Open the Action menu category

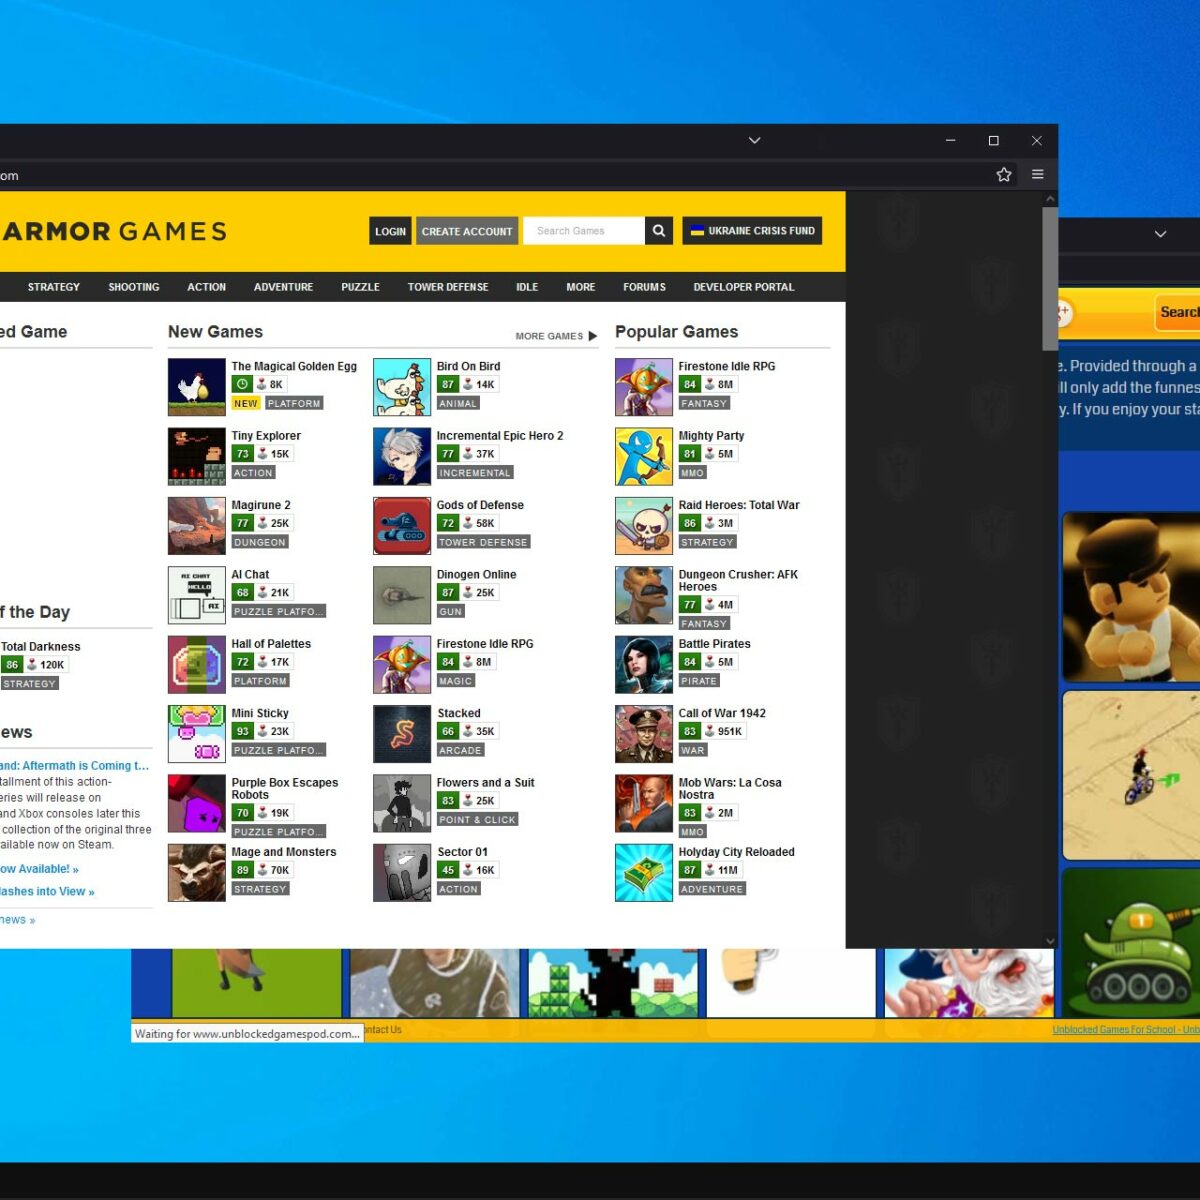(x=207, y=287)
